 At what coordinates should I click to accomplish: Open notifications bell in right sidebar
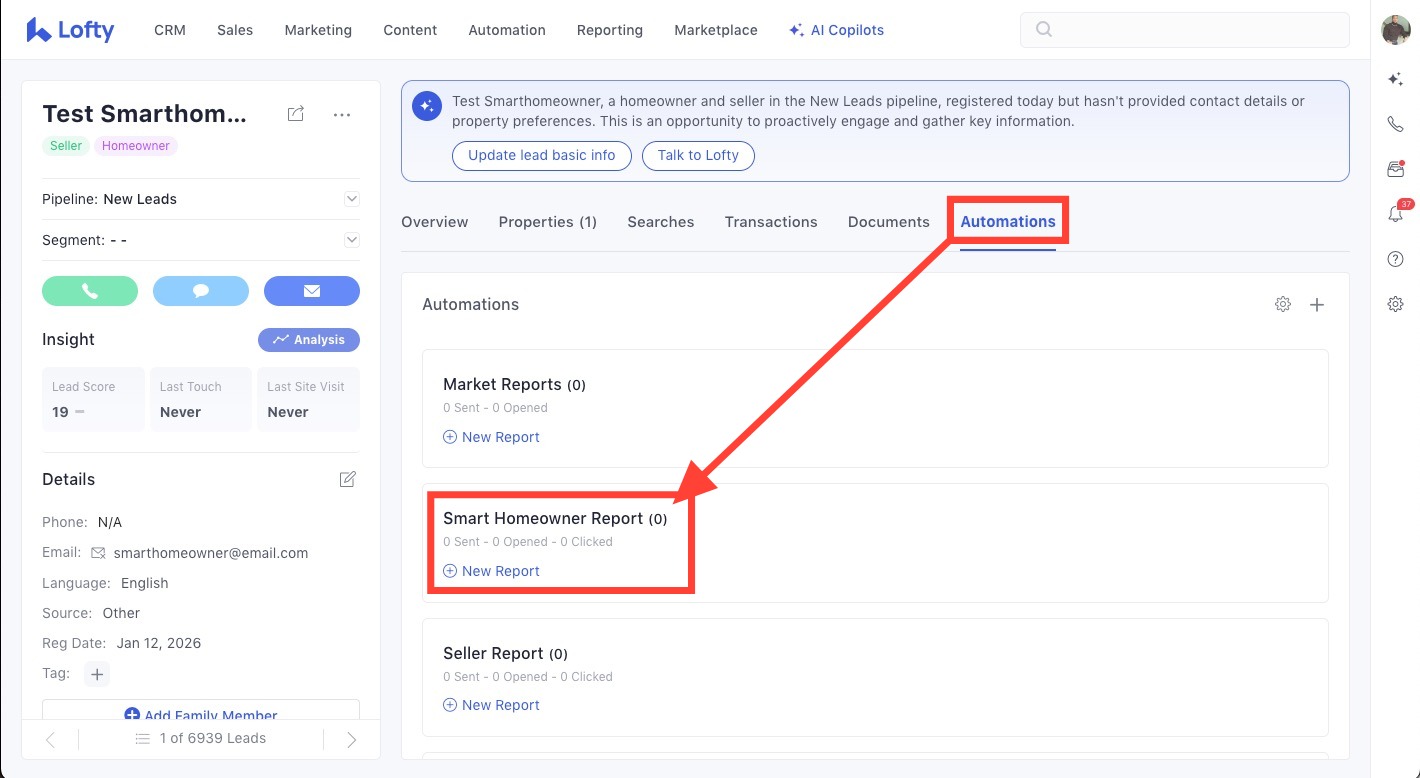tap(1396, 214)
